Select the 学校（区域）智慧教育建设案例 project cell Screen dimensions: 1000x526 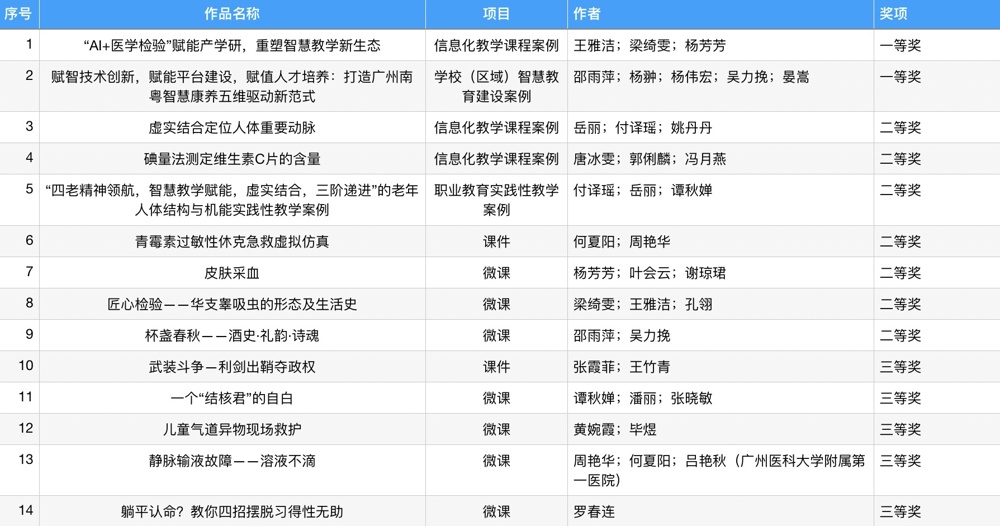(496, 86)
